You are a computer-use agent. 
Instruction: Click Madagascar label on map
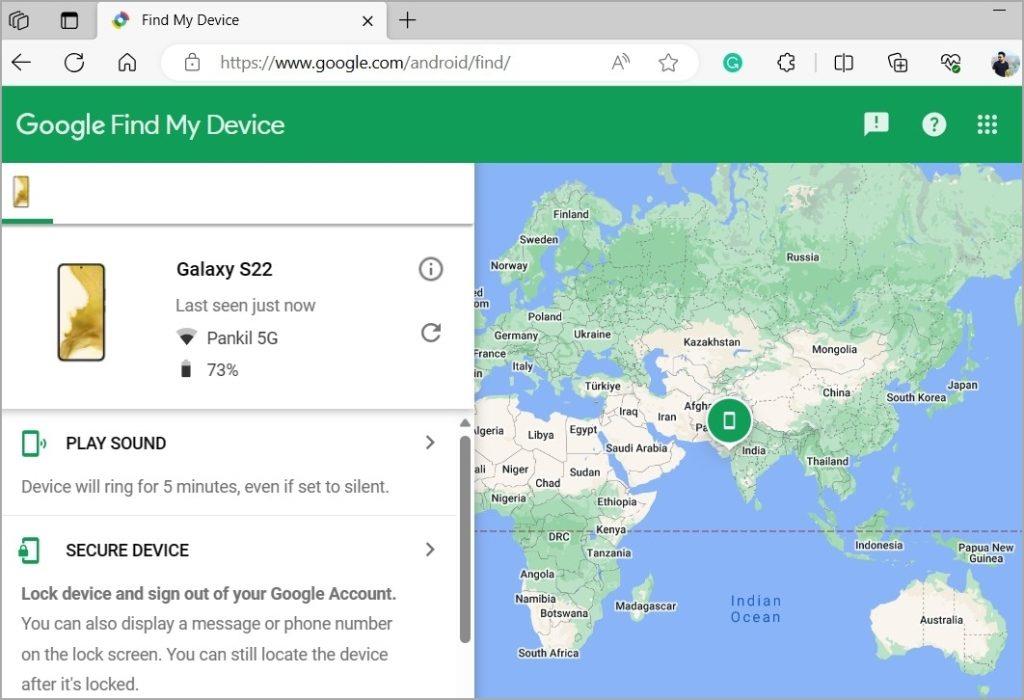pyautogui.click(x=645, y=606)
